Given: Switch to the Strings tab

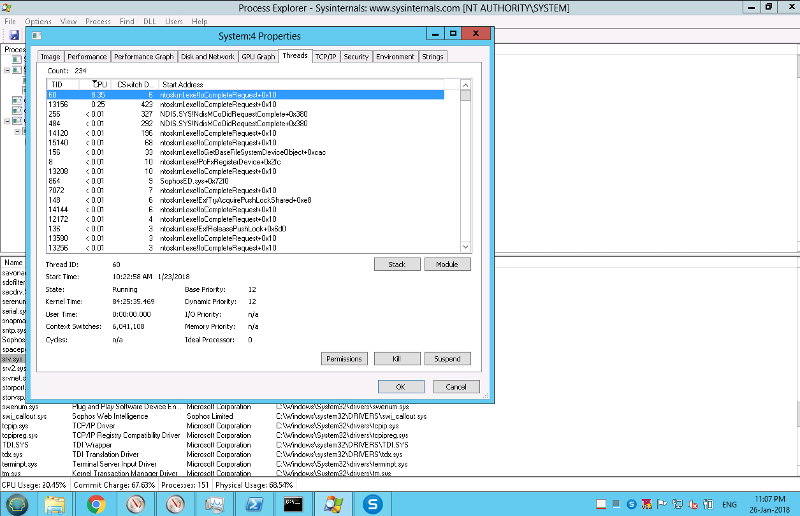Looking at the screenshot, I should tap(433, 57).
